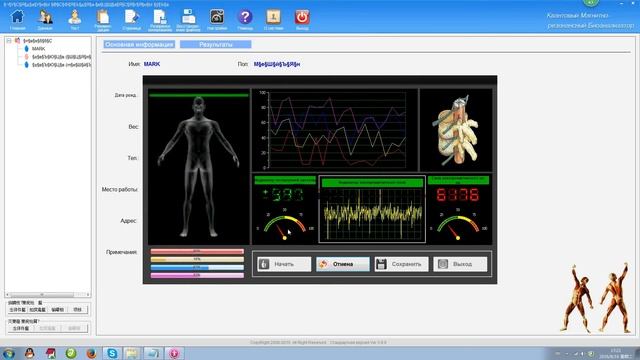Click the blue progress bar
This screenshot has height=360, width=640.
tap(197, 267)
